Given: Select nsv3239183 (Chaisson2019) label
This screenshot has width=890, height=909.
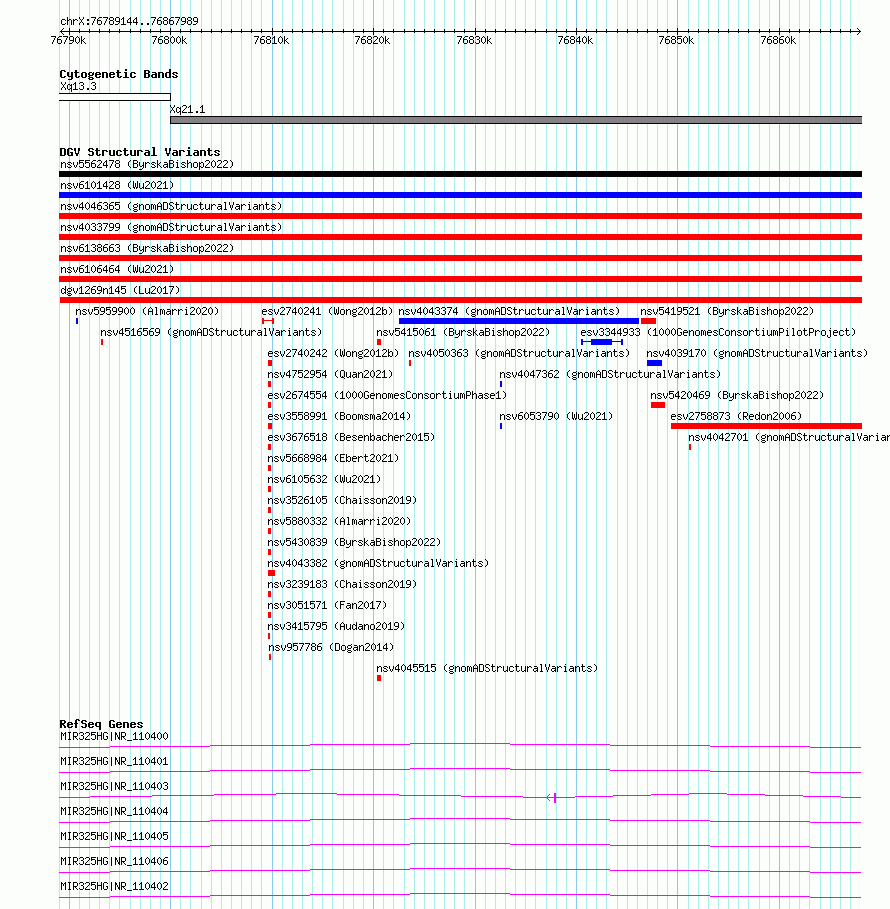Looking at the screenshot, I should (342, 584).
